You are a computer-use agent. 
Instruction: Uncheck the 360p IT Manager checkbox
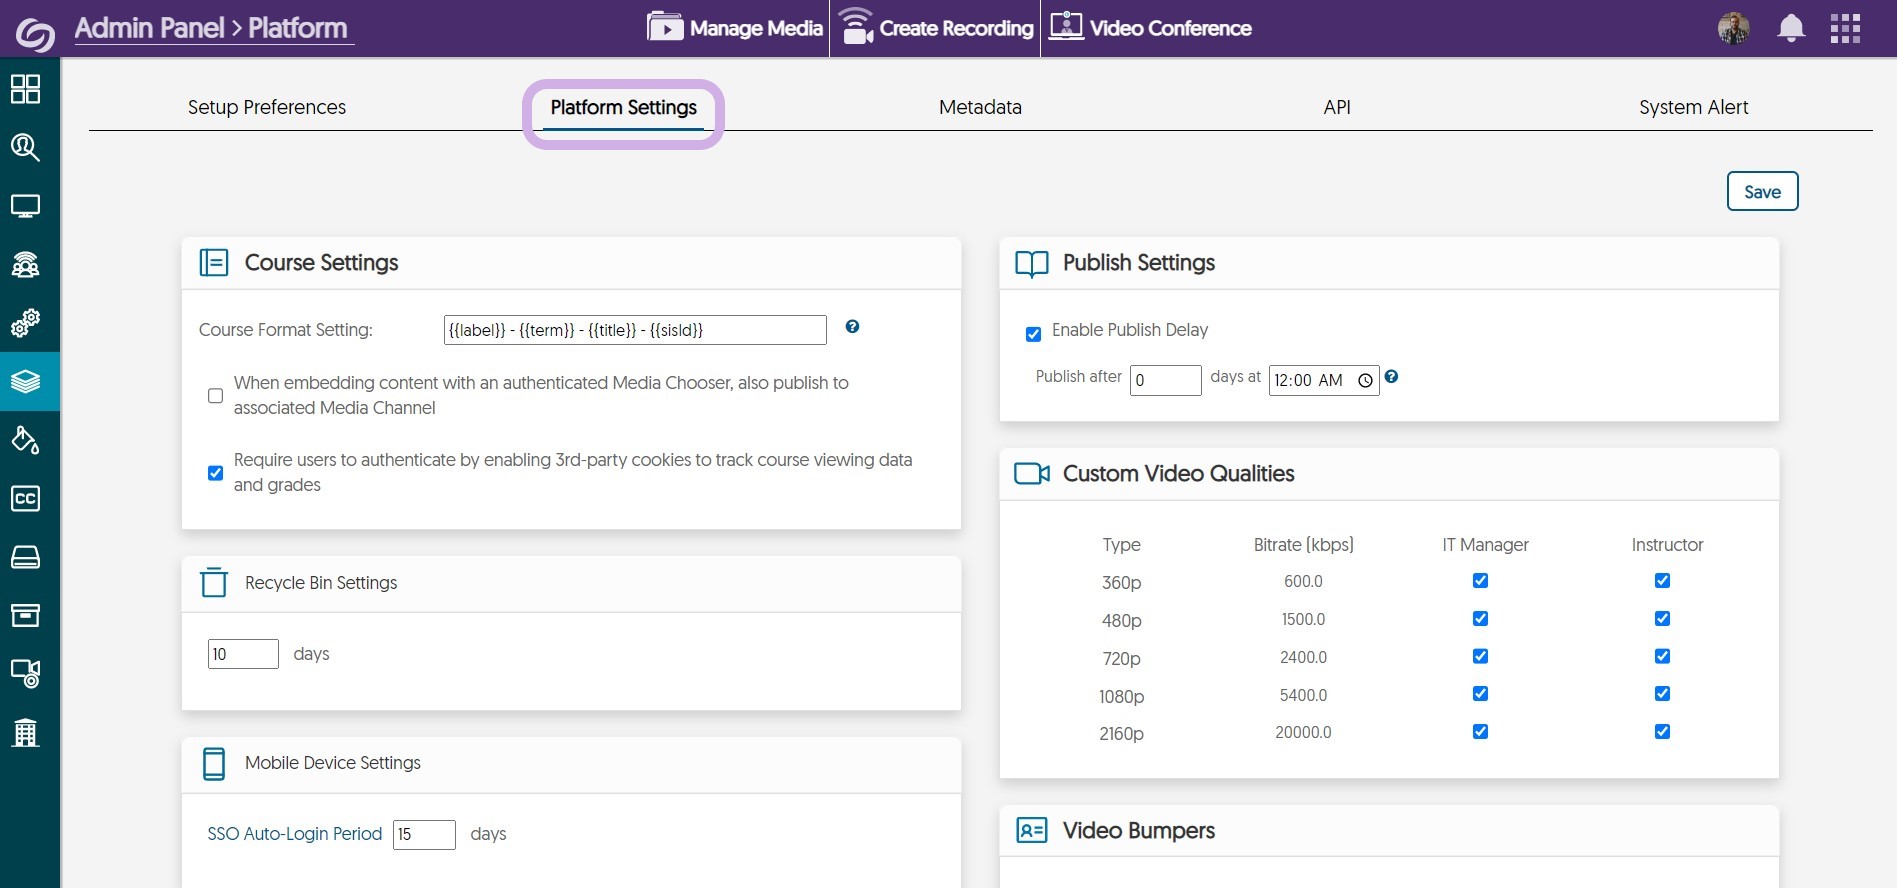tap(1480, 581)
